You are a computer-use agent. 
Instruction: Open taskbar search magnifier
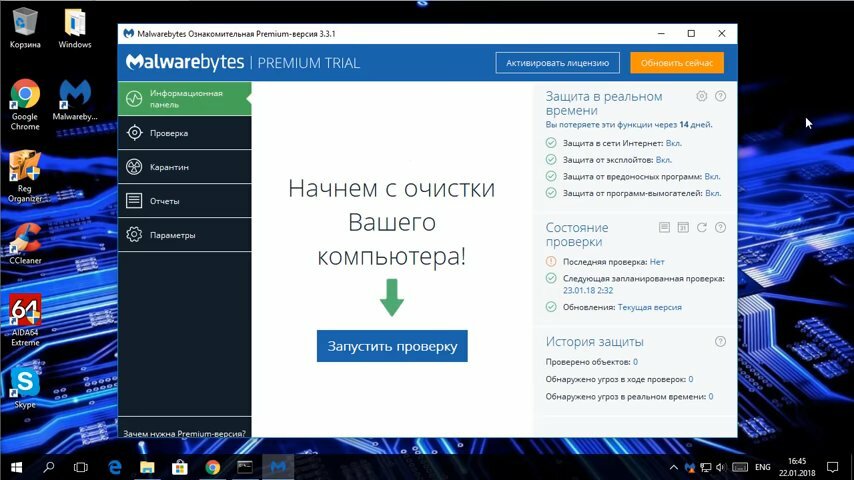49,467
